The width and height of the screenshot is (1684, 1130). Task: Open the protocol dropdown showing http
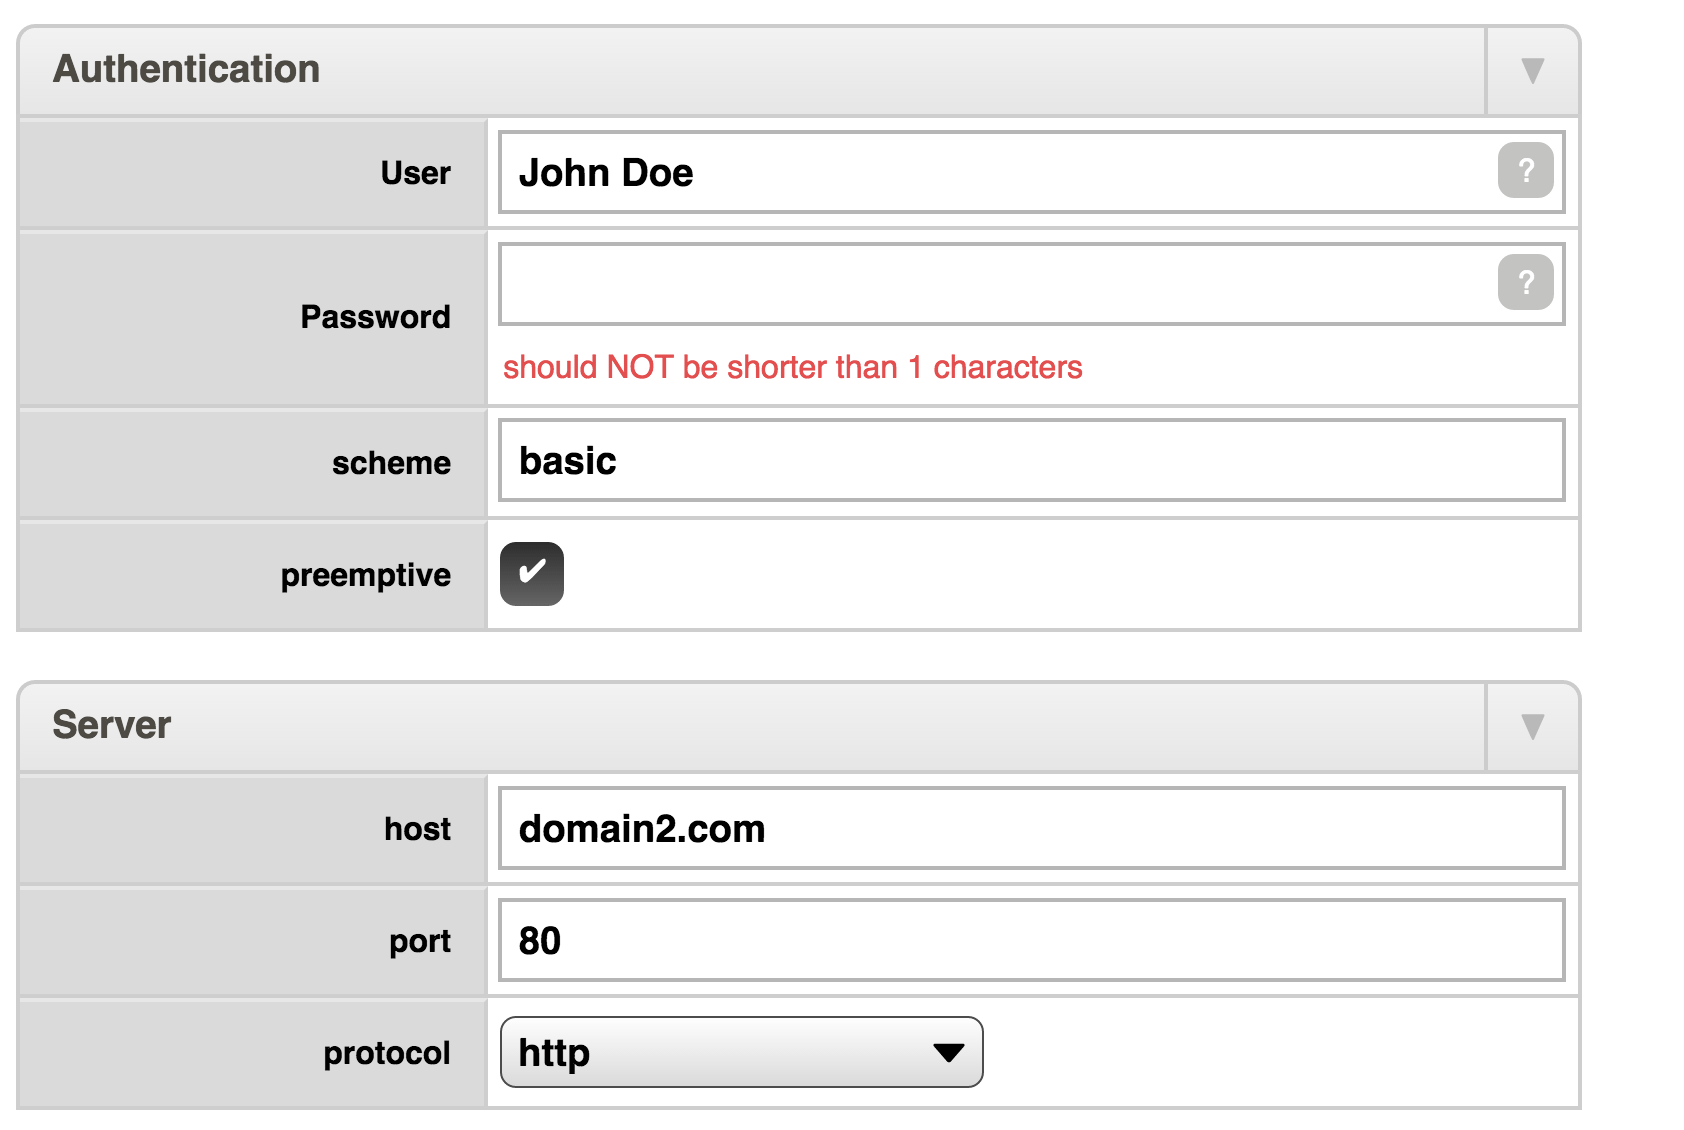point(742,1052)
